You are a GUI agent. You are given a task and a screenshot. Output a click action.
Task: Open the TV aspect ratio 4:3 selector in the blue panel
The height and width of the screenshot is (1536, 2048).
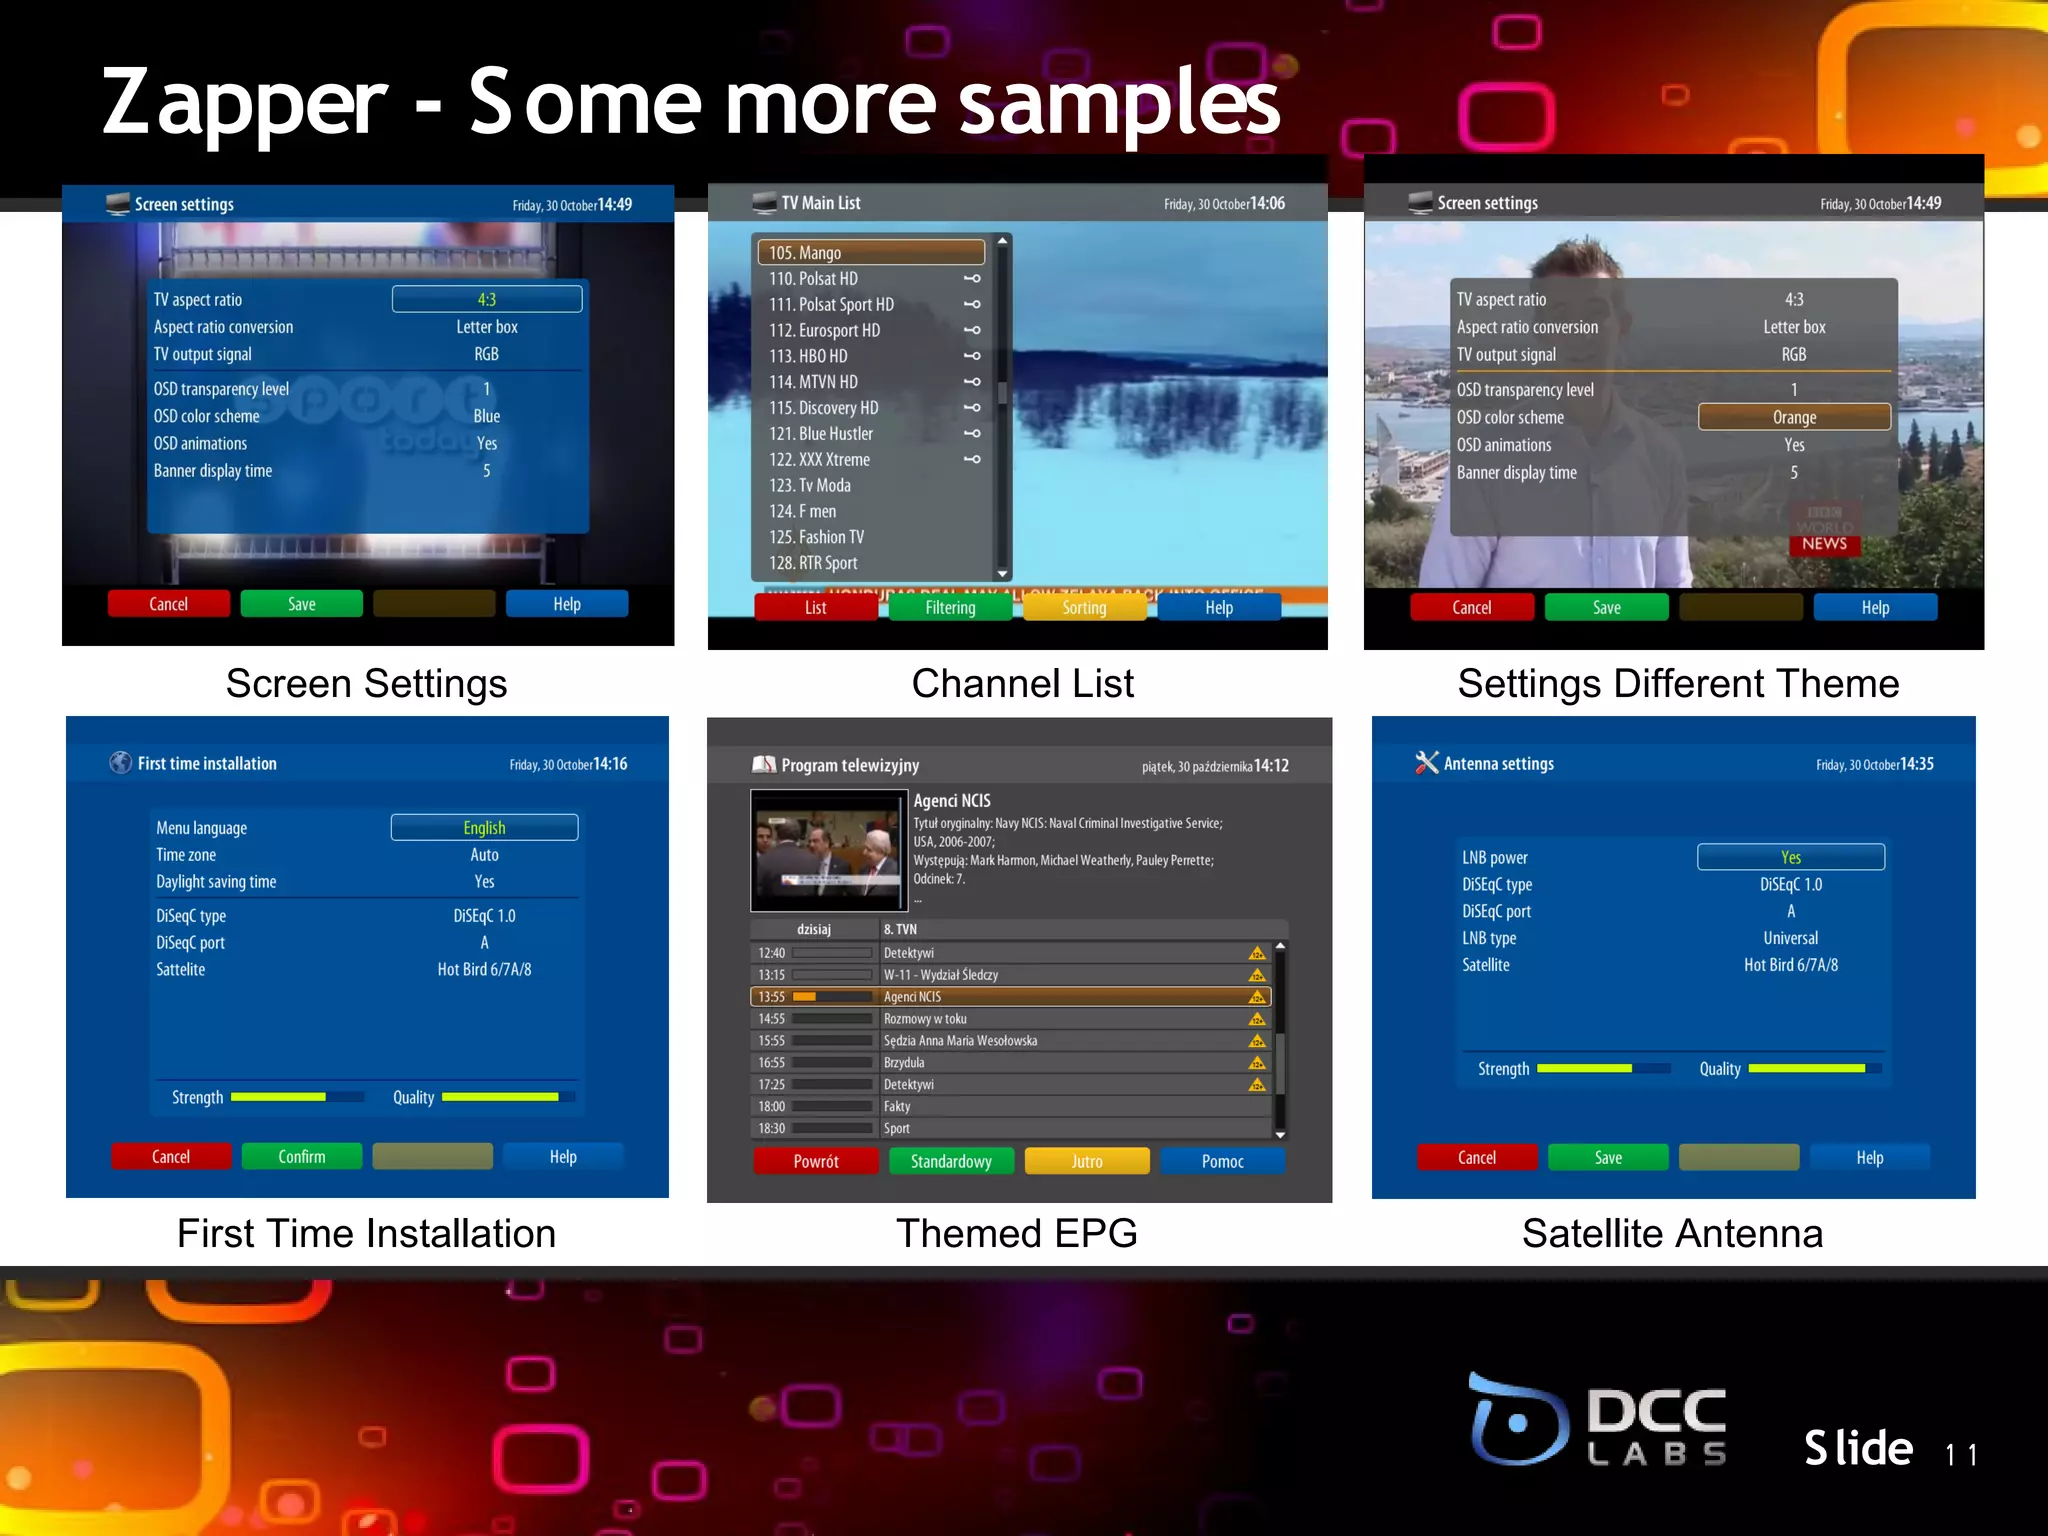click(487, 299)
